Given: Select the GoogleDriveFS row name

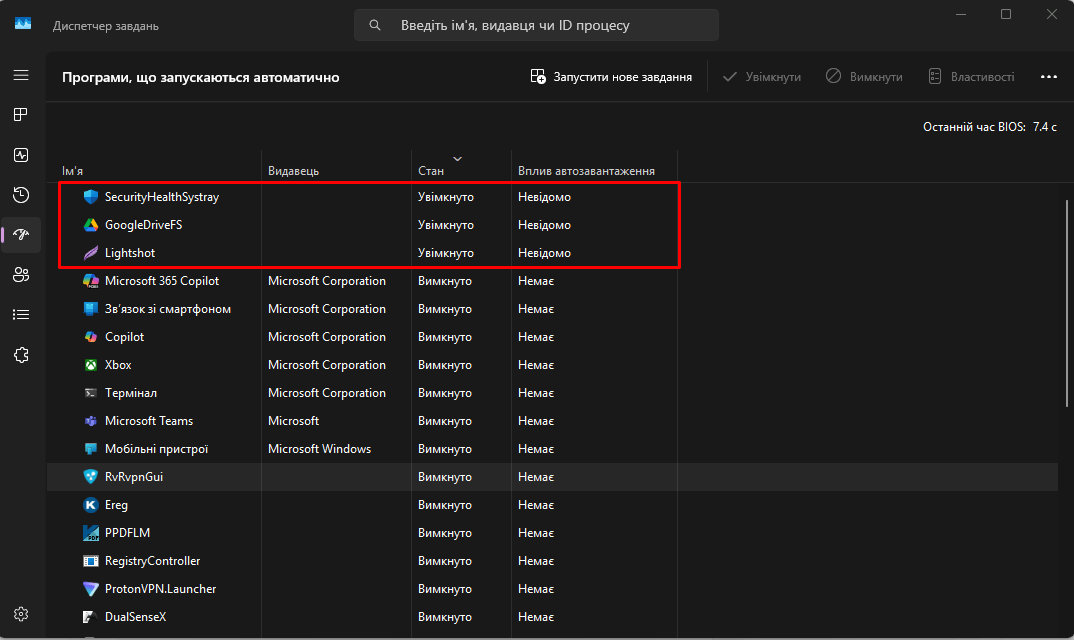Looking at the screenshot, I should tap(143, 225).
